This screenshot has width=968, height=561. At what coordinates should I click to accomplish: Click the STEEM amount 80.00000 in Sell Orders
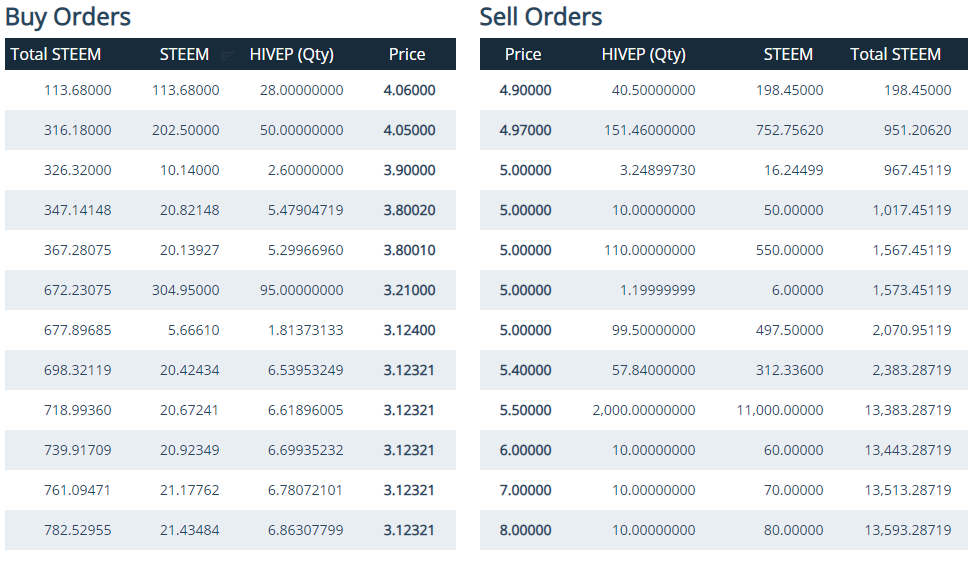click(x=793, y=530)
